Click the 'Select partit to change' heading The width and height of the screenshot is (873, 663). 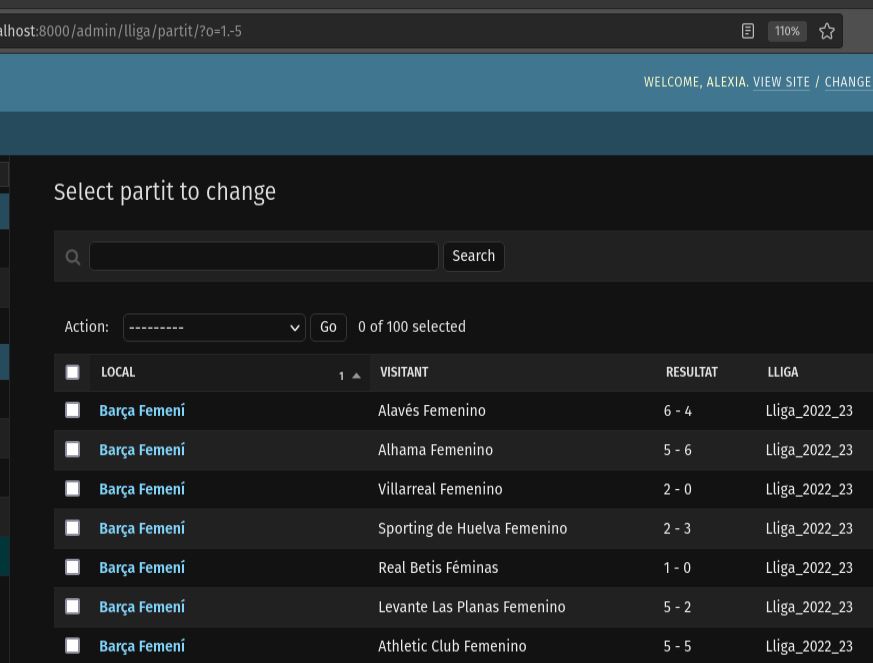(165, 191)
